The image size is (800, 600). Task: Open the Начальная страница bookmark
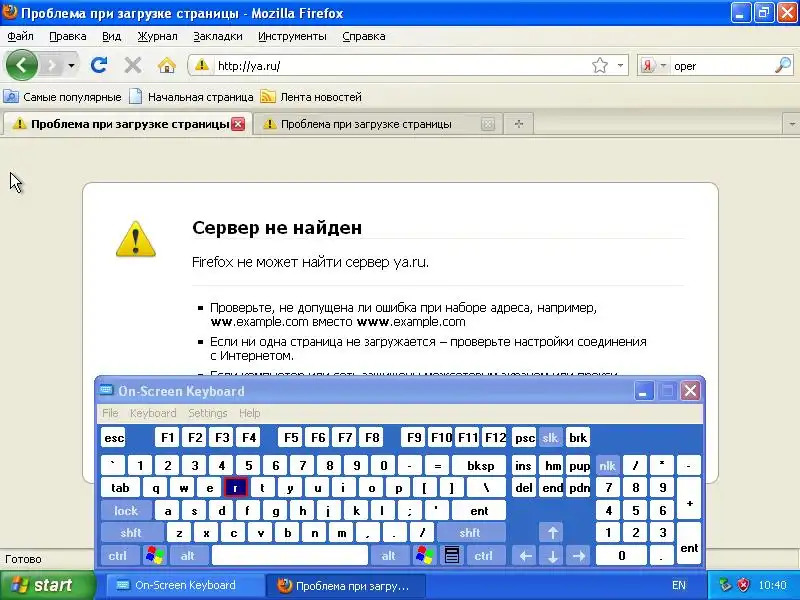[x=191, y=97]
